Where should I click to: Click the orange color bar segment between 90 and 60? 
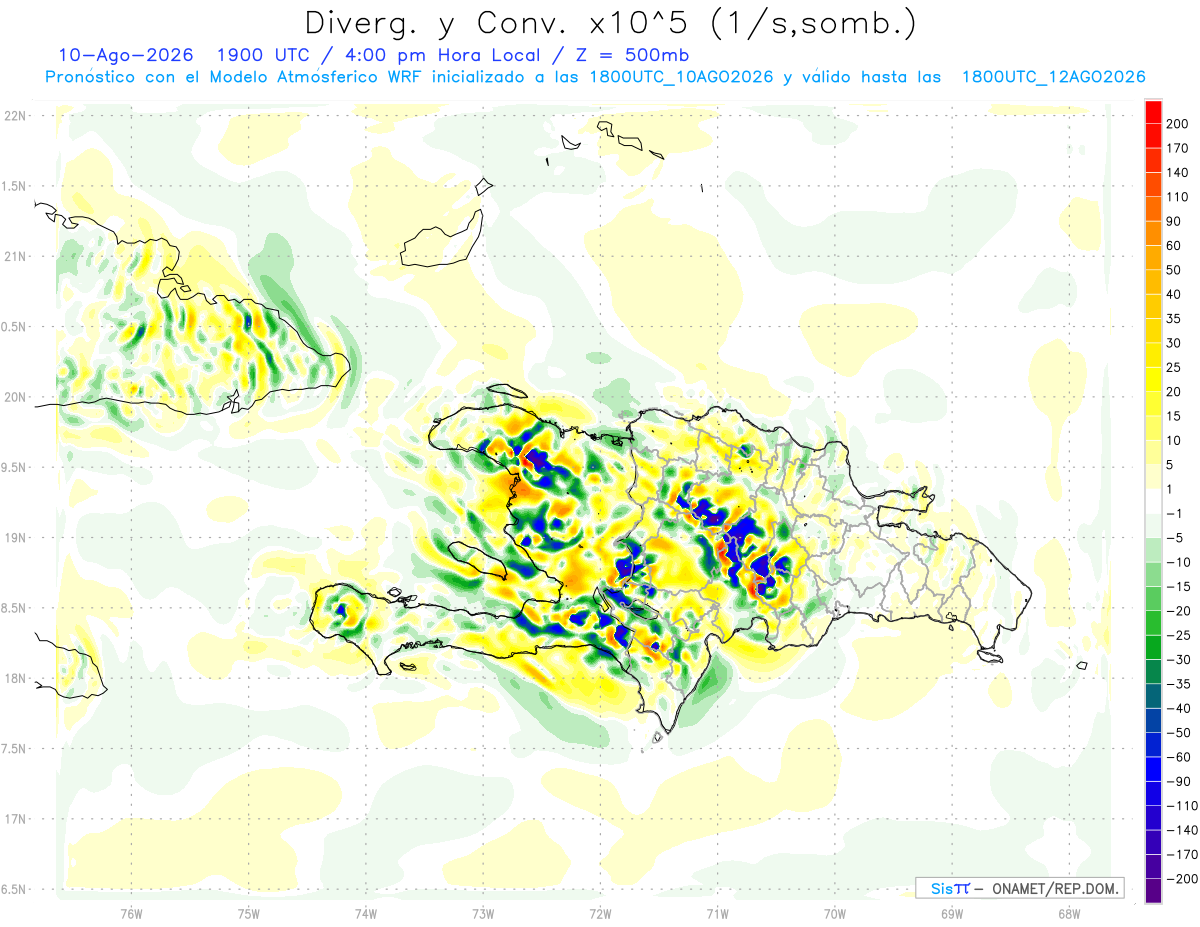point(1154,233)
